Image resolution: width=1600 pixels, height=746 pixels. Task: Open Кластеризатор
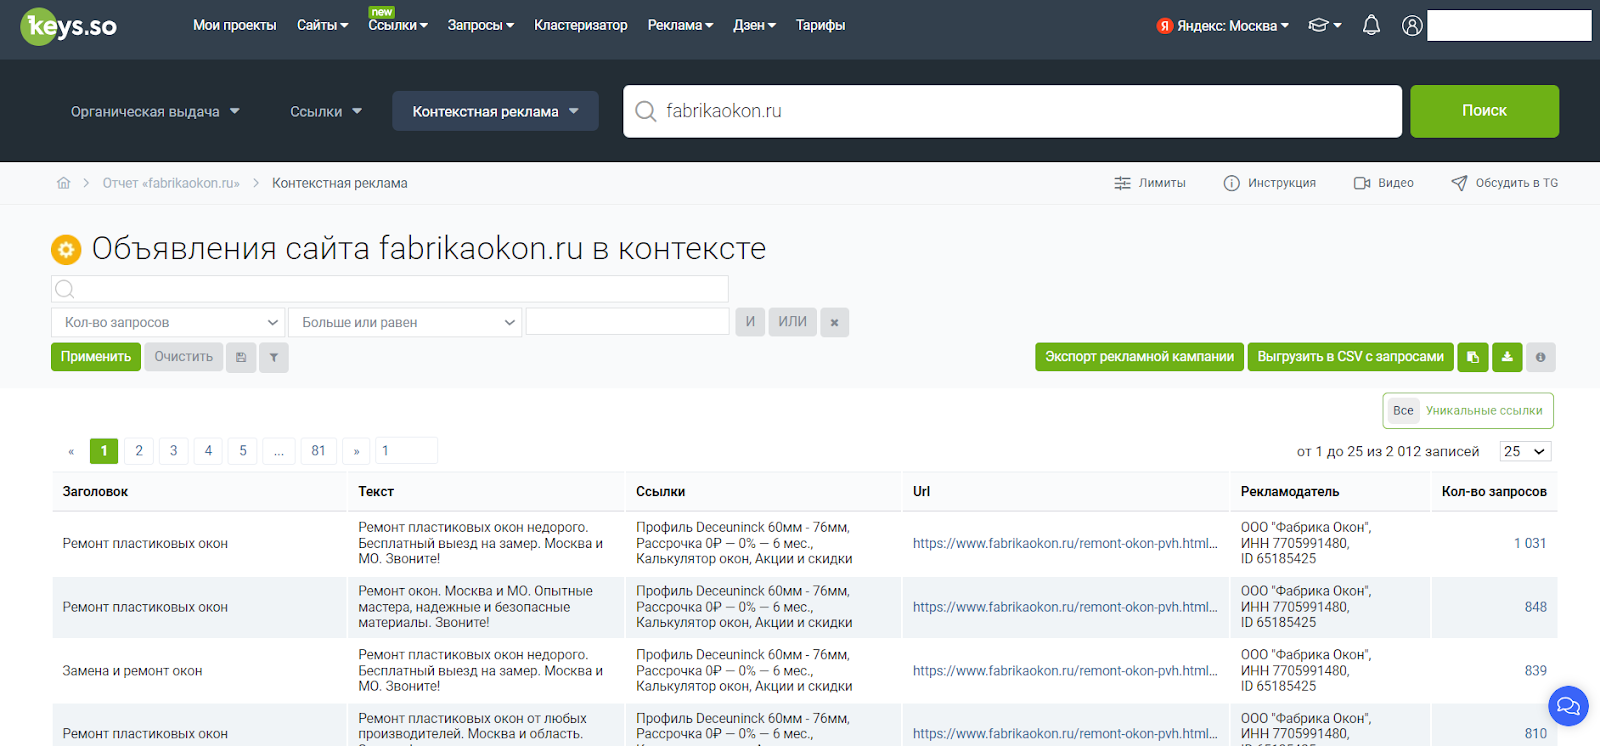[x=581, y=25]
